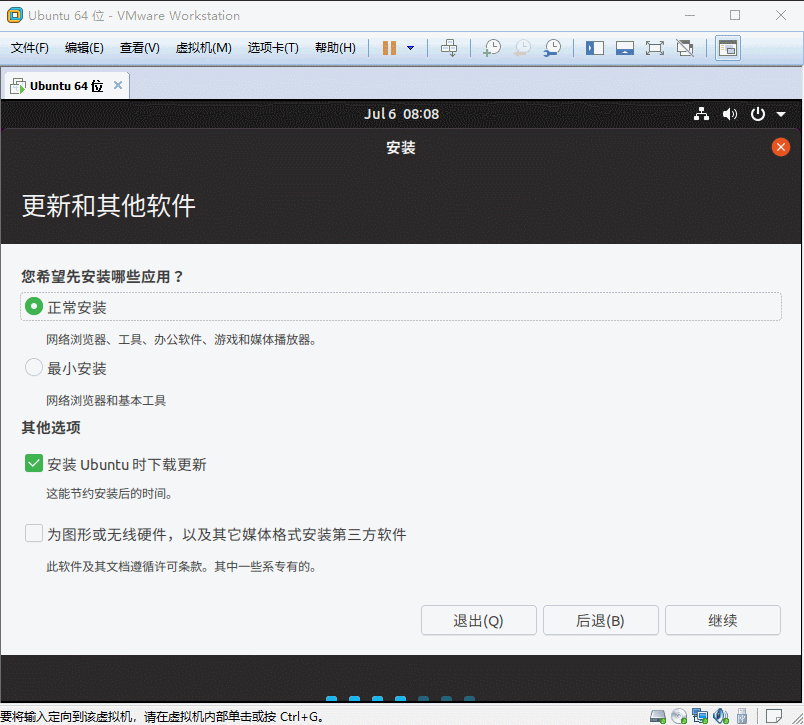Uncheck 安装 Ubuntu 时下载更新 checkbox
The width and height of the screenshot is (804, 725).
[x=35, y=464]
